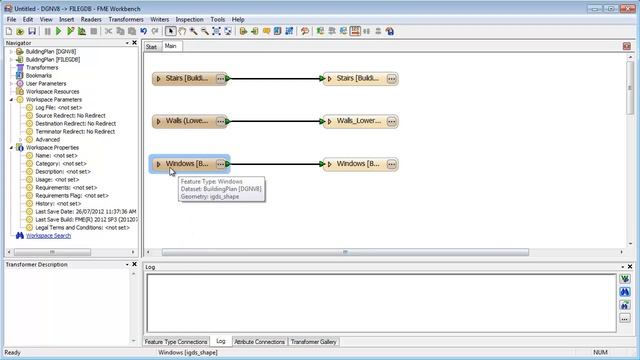The image size is (640, 360).
Task: Close the Main canvas tab using red button
Action: click(x=627, y=46)
